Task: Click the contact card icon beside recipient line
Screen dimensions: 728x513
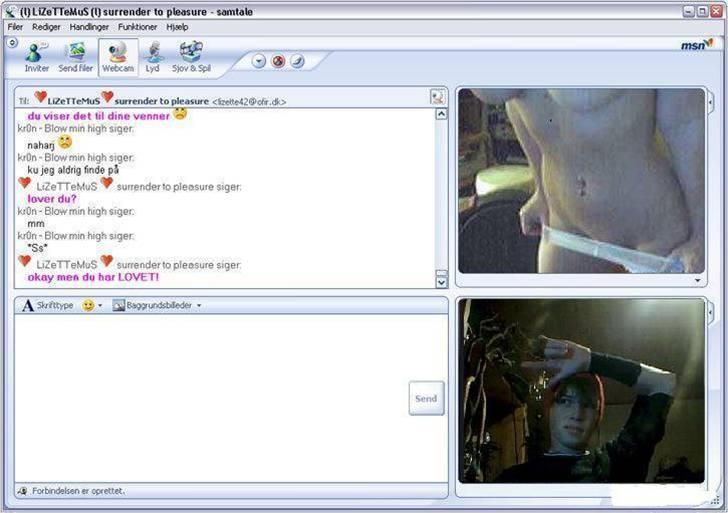Action: (x=437, y=97)
